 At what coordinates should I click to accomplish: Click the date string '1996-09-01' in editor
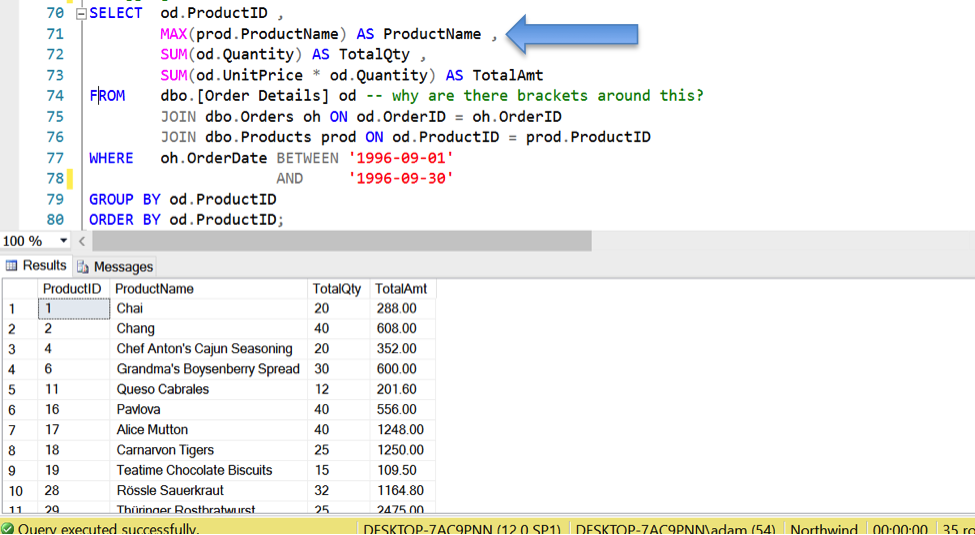coord(401,158)
